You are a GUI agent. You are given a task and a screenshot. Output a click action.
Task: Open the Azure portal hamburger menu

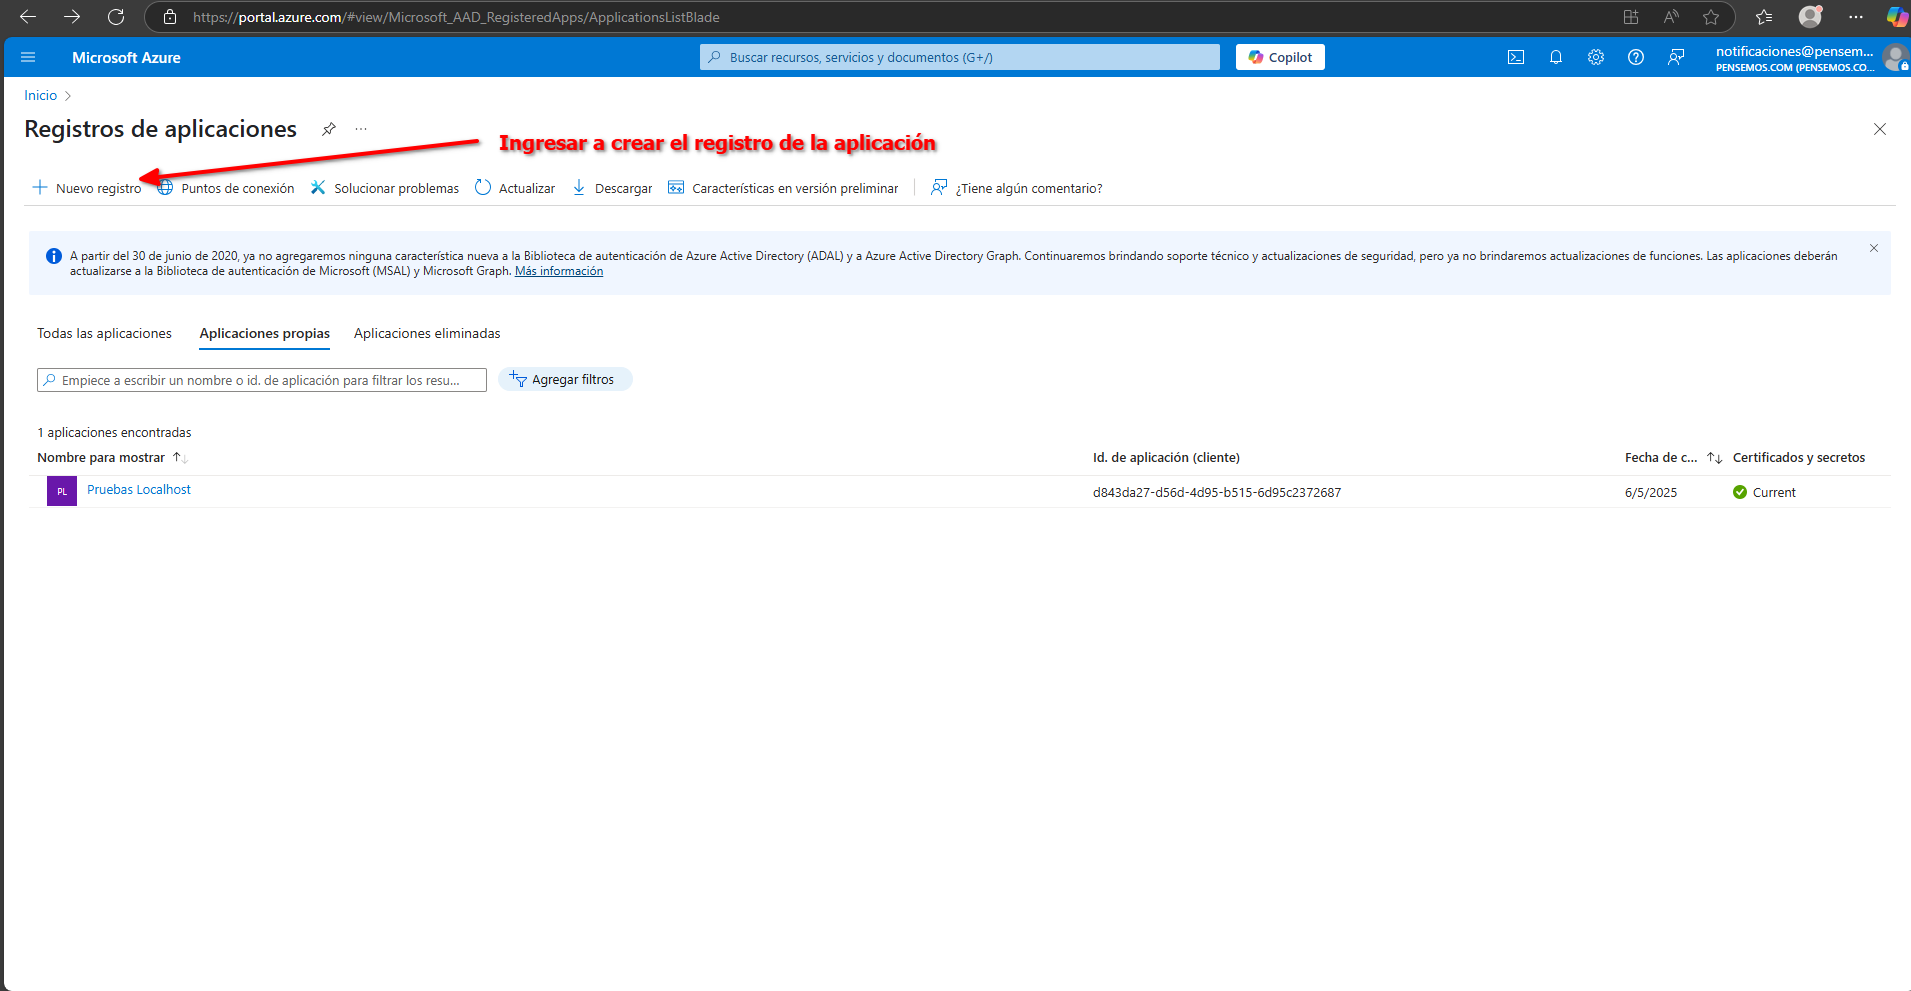point(28,58)
